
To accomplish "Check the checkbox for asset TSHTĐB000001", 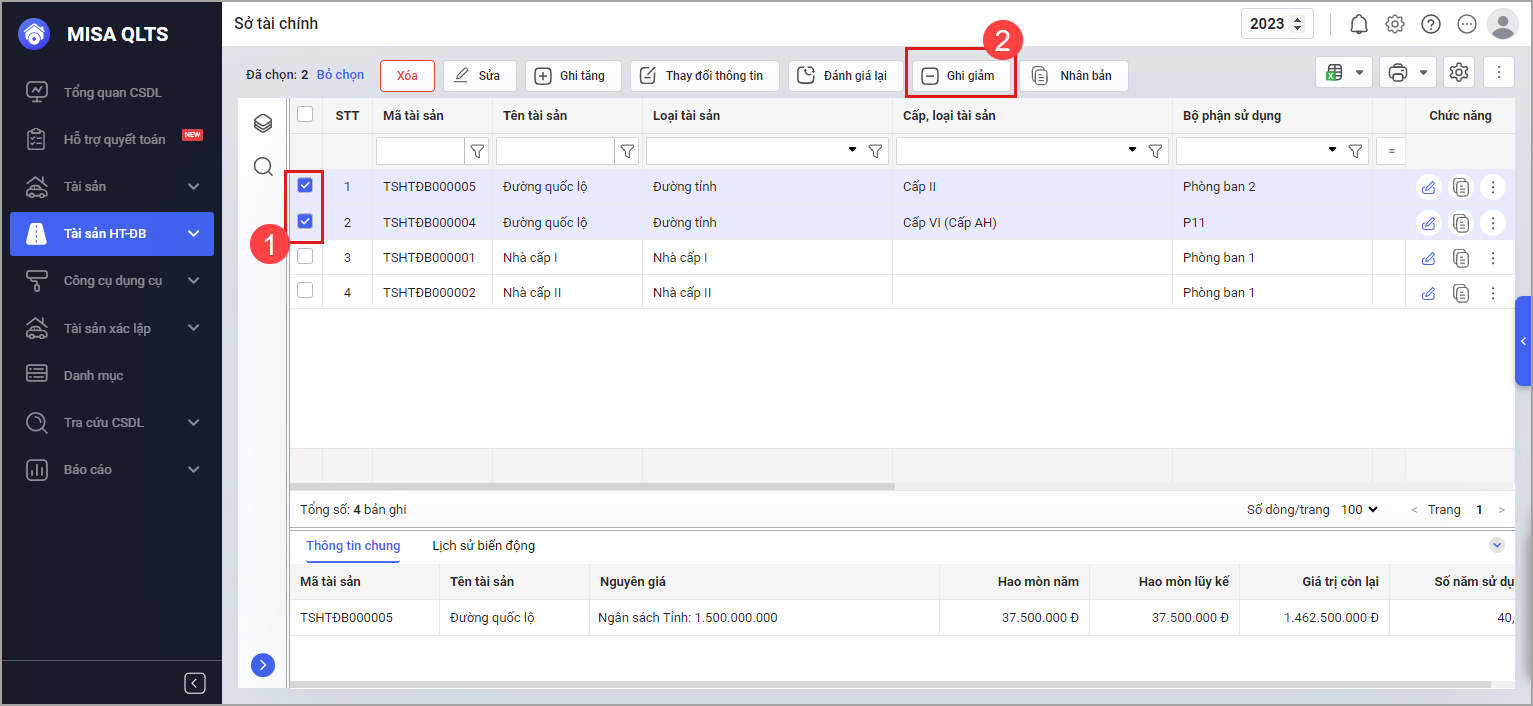I will 305,256.
